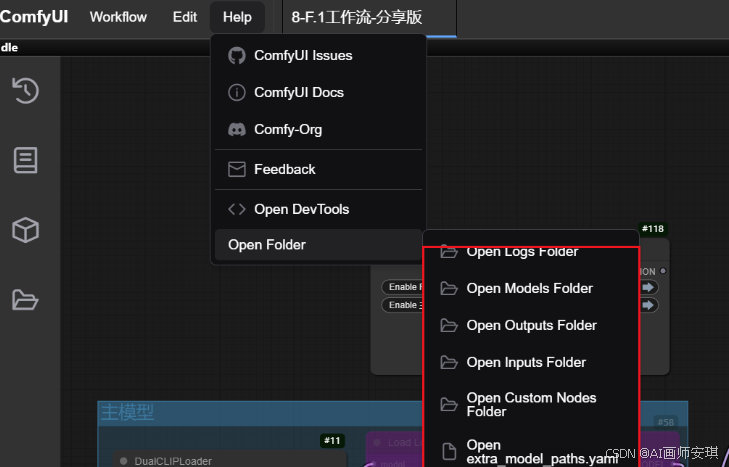This screenshot has height=467, width=729.
Task: Close the Help menu
Action: pos(237,17)
